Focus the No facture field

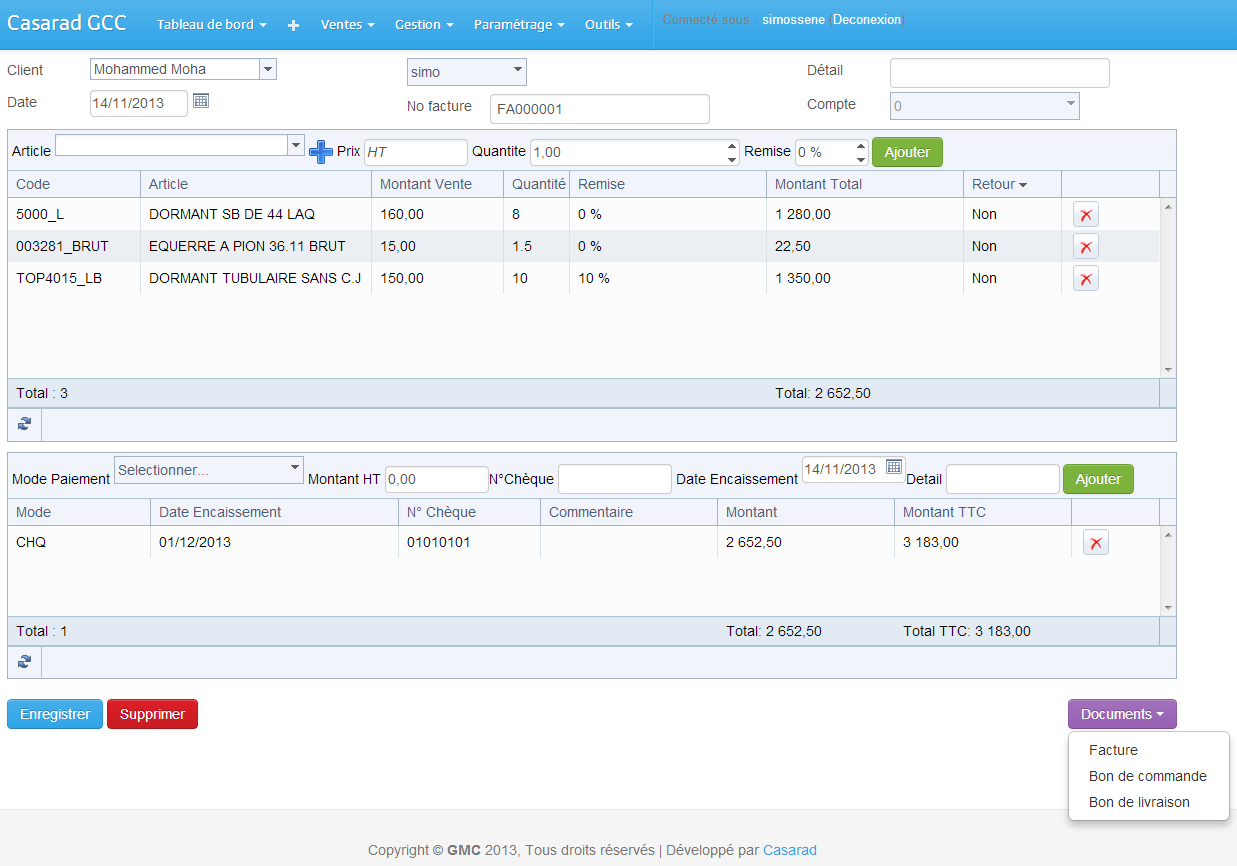point(600,109)
